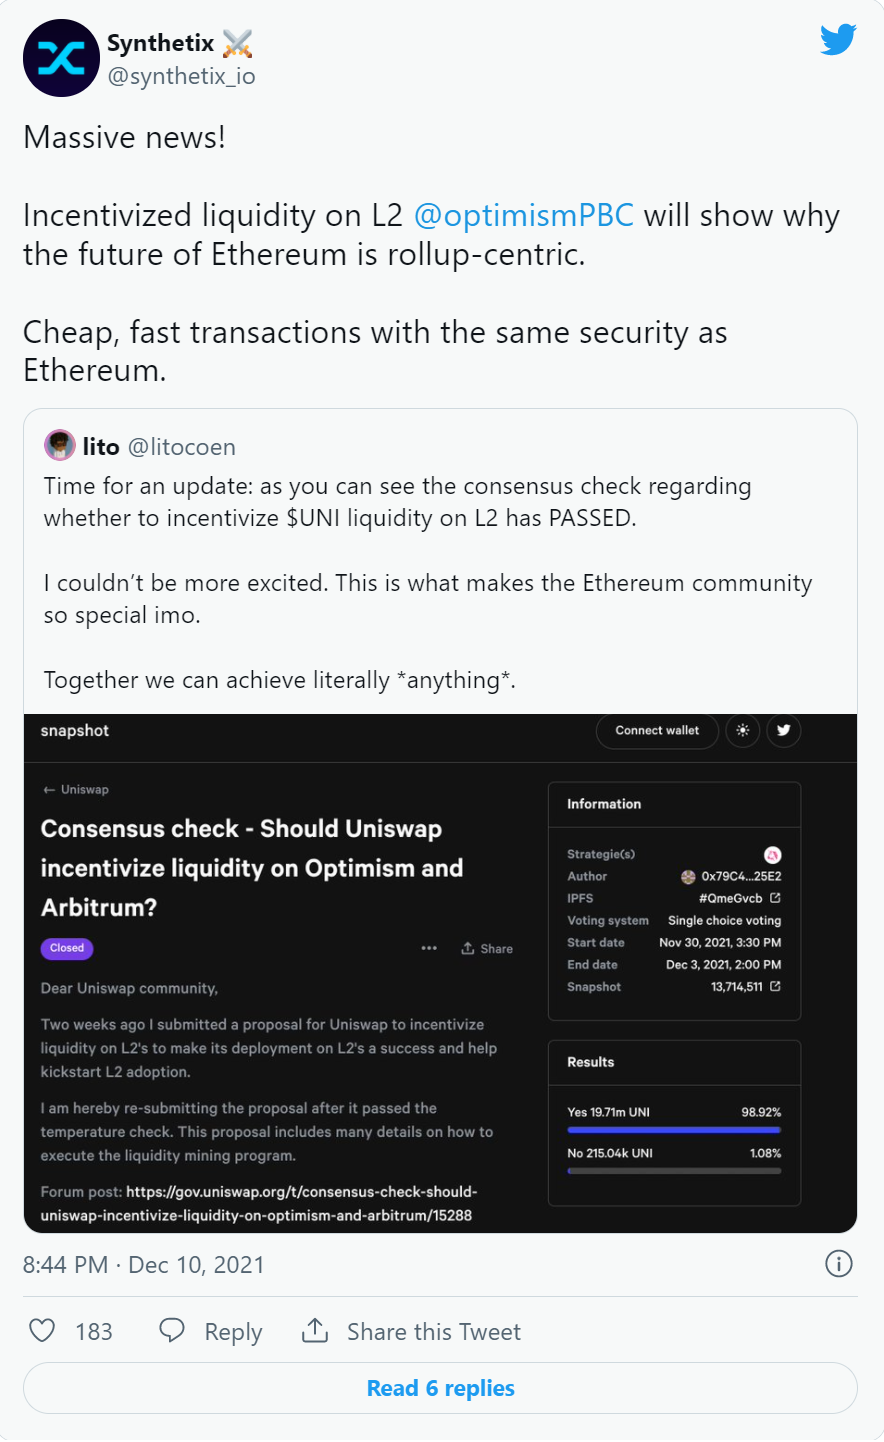Click the Yes 19.71m UNI result bar
Viewport: 884px width, 1442px height.
point(674,1130)
